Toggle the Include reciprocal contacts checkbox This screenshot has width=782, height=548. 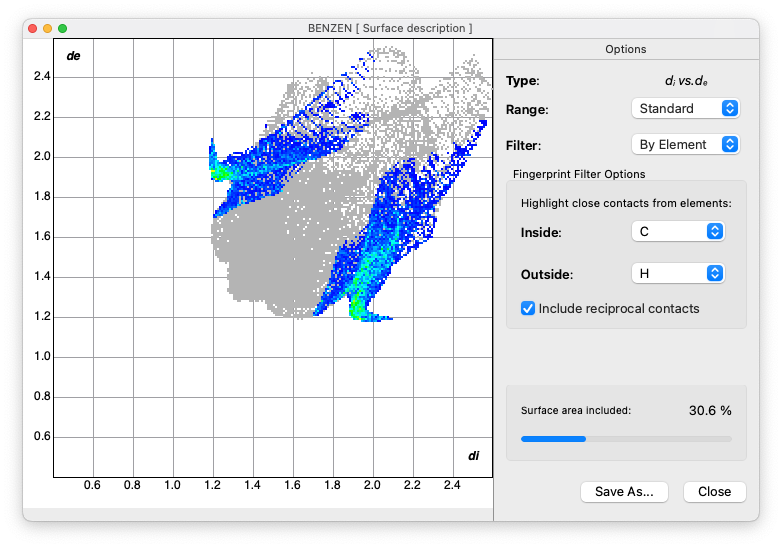(528, 309)
